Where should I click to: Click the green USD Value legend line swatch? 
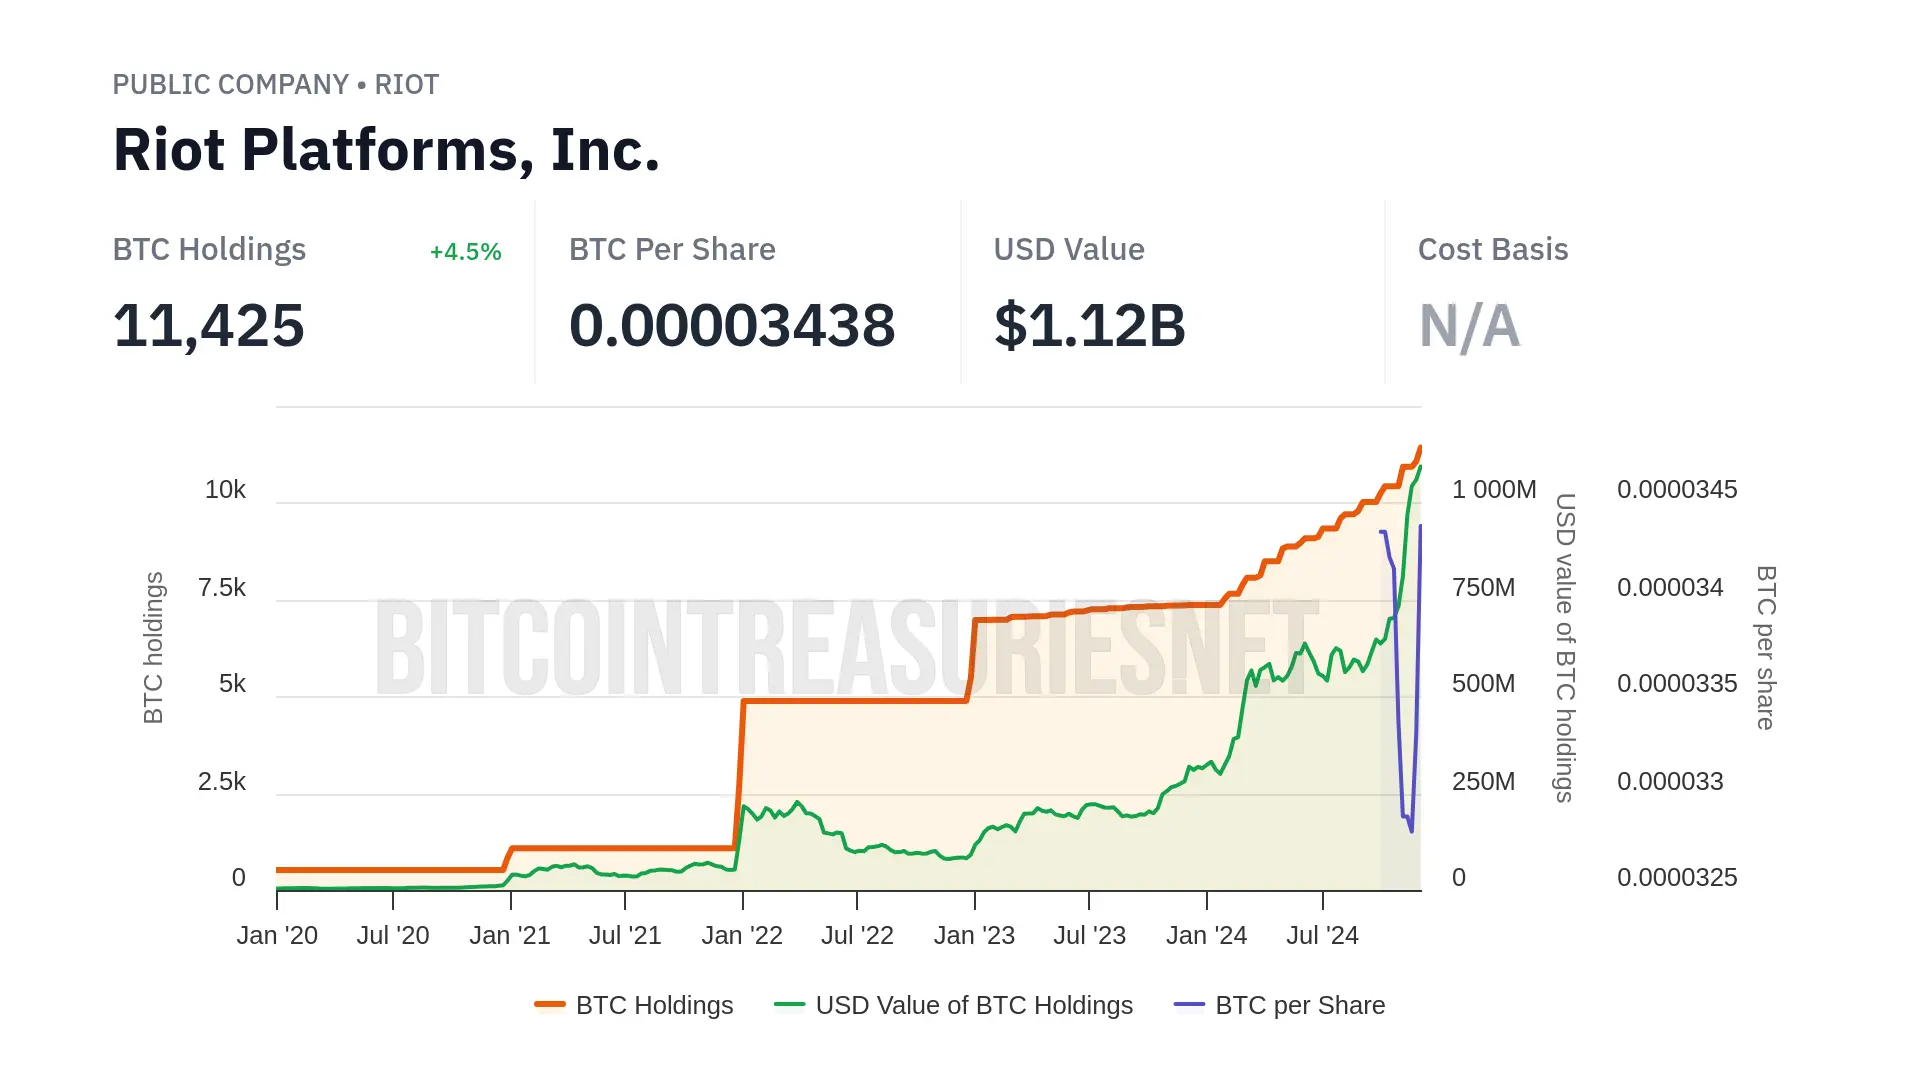tap(790, 1005)
